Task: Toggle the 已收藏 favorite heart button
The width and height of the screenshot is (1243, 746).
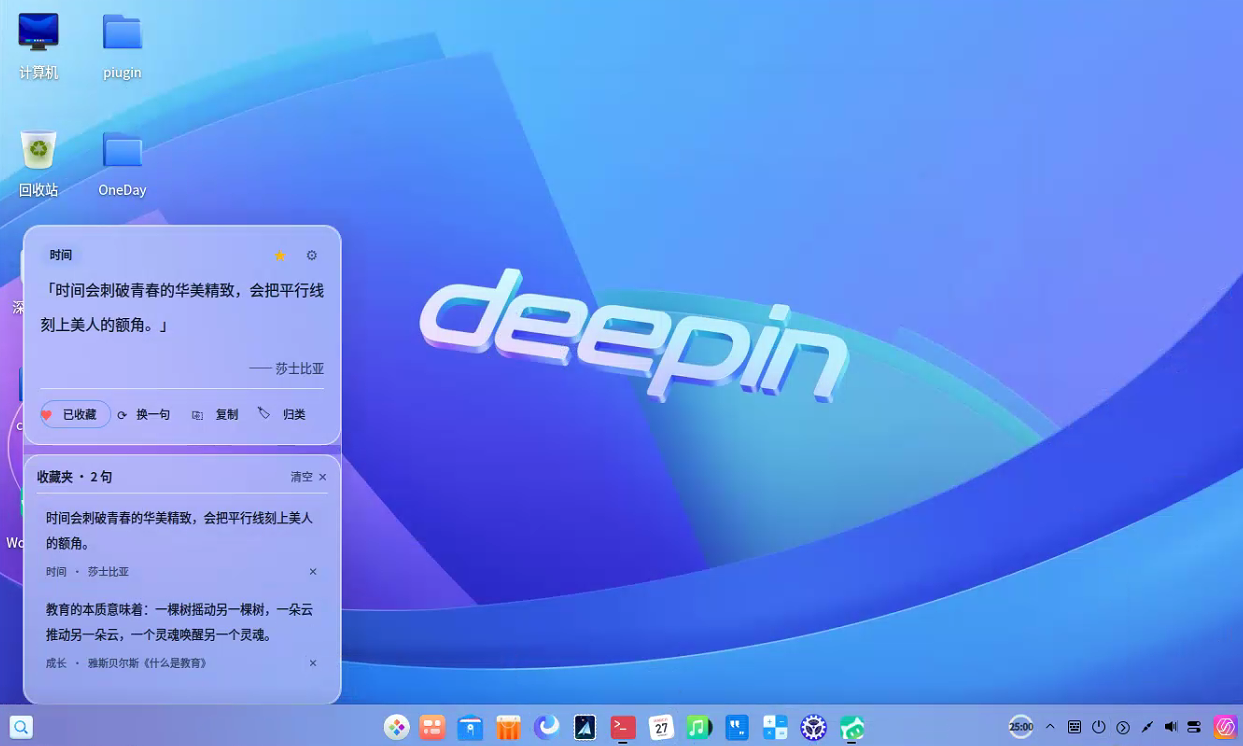Action: 75,414
